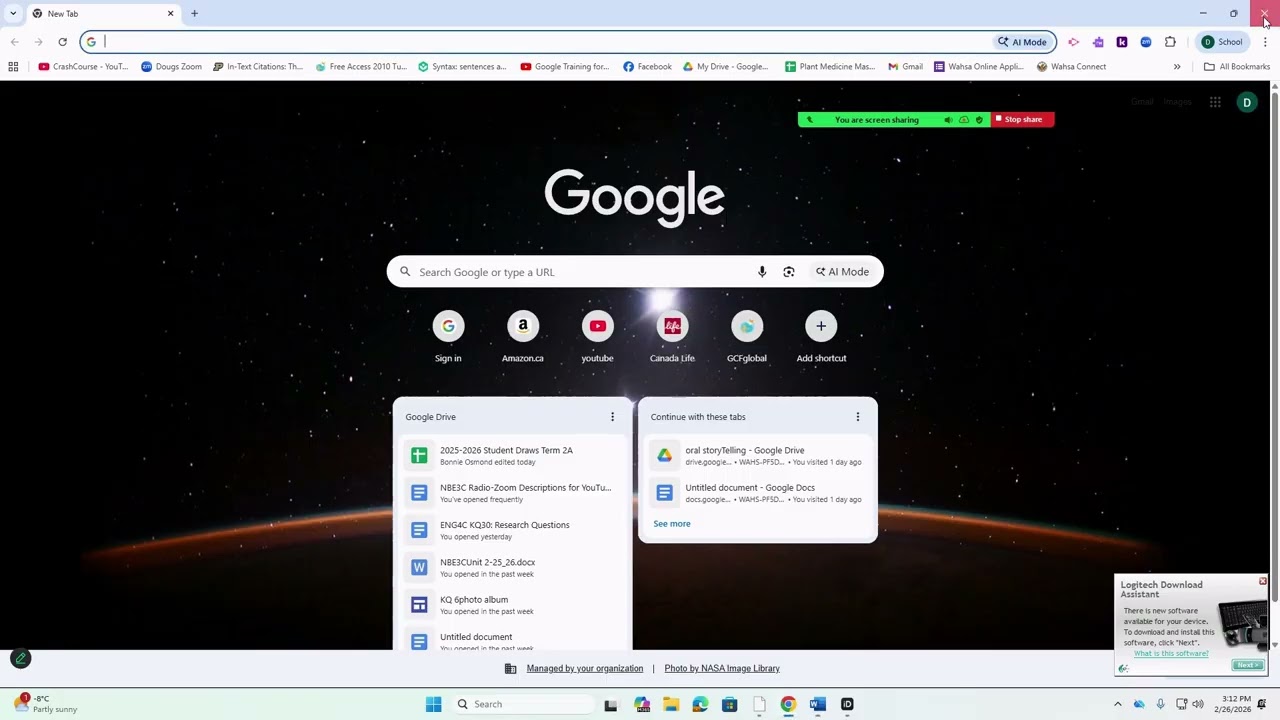Open NBE3C Radio-Zoom Descriptions document
Viewport: 1280px width, 720px height.
point(512,493)
